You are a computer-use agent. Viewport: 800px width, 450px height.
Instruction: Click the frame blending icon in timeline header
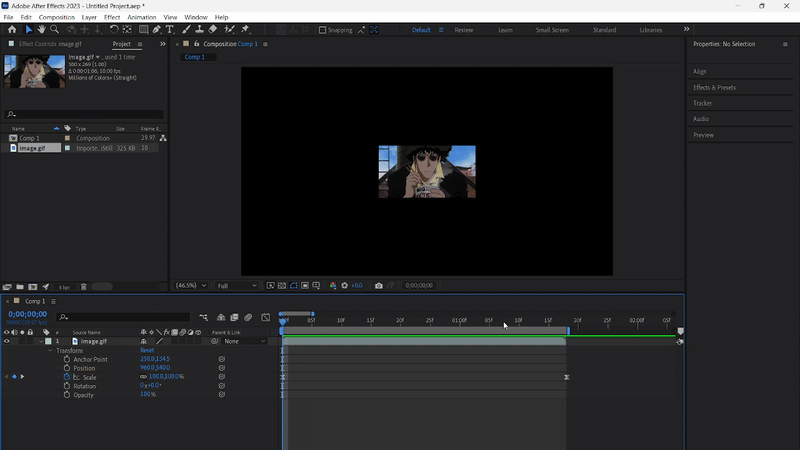234,317
